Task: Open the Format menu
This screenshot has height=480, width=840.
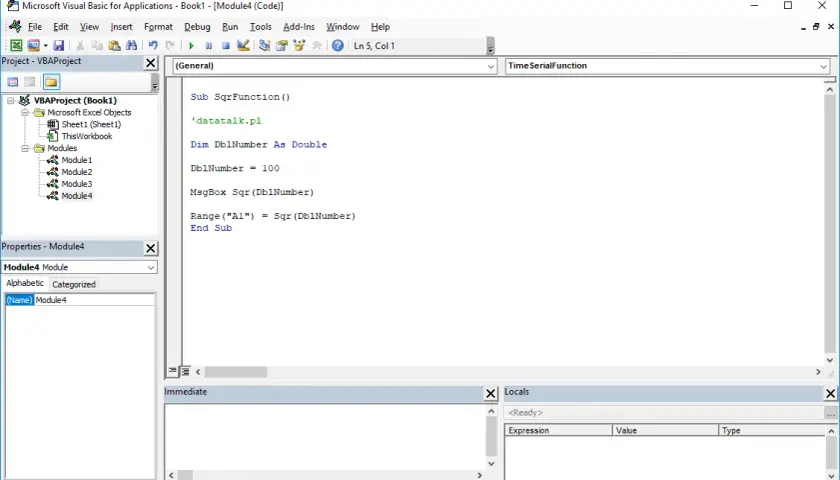Action: coord(158,27)
